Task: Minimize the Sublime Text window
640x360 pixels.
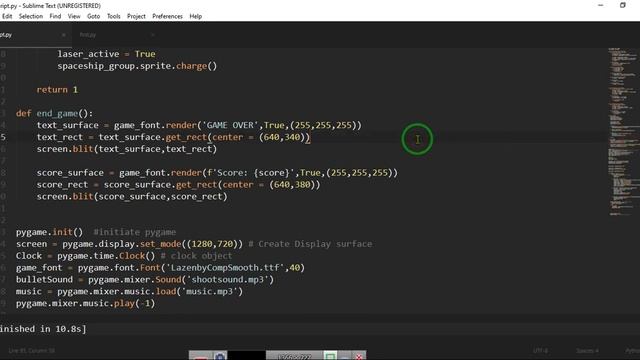Action: point(600,5)
